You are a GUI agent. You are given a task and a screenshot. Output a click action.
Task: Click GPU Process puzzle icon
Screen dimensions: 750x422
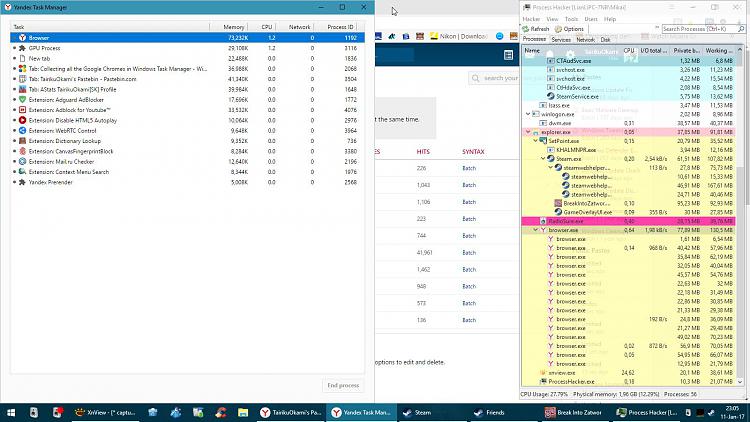22,48
